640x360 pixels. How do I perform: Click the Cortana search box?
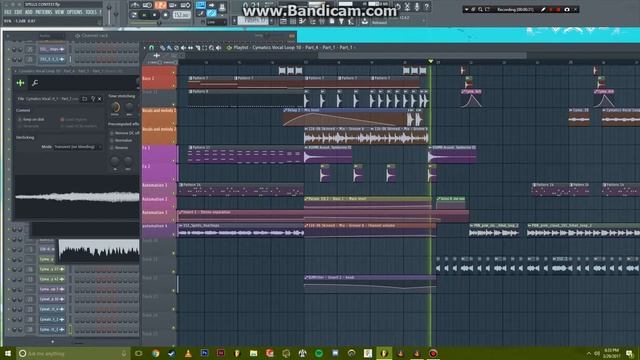tap(73, 353)
